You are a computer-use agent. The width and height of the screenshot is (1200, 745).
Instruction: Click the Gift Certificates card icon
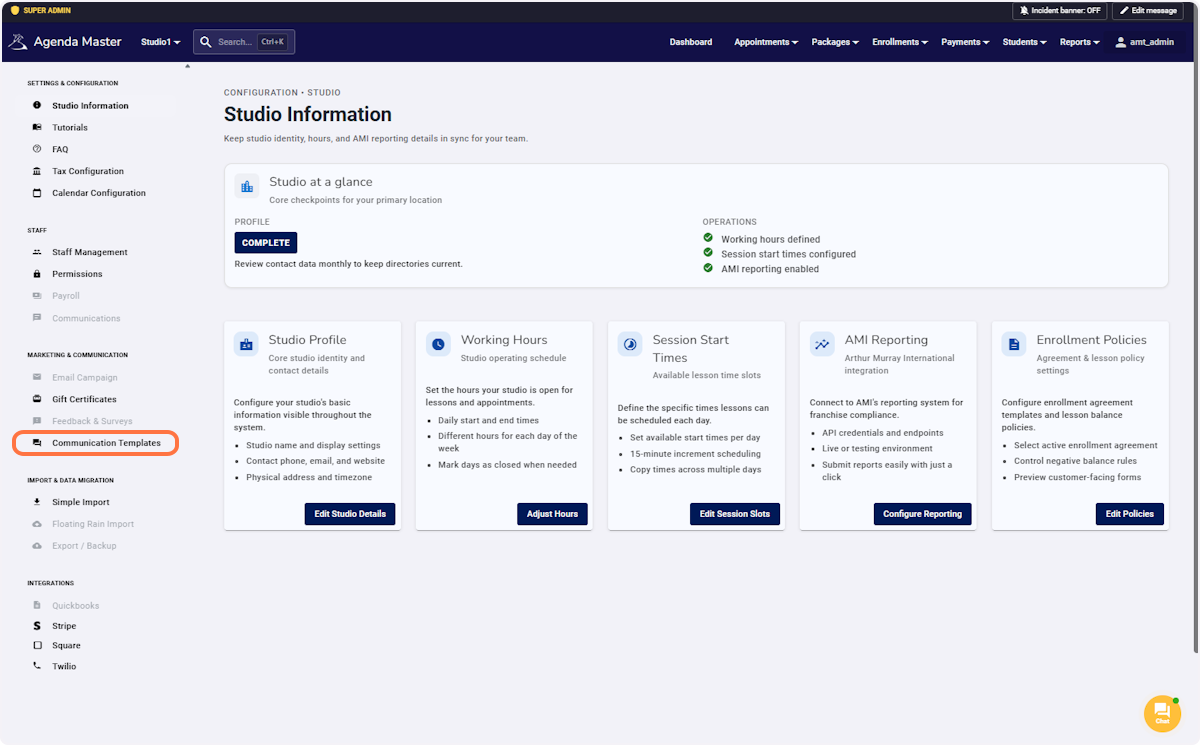tap(37, 399)
